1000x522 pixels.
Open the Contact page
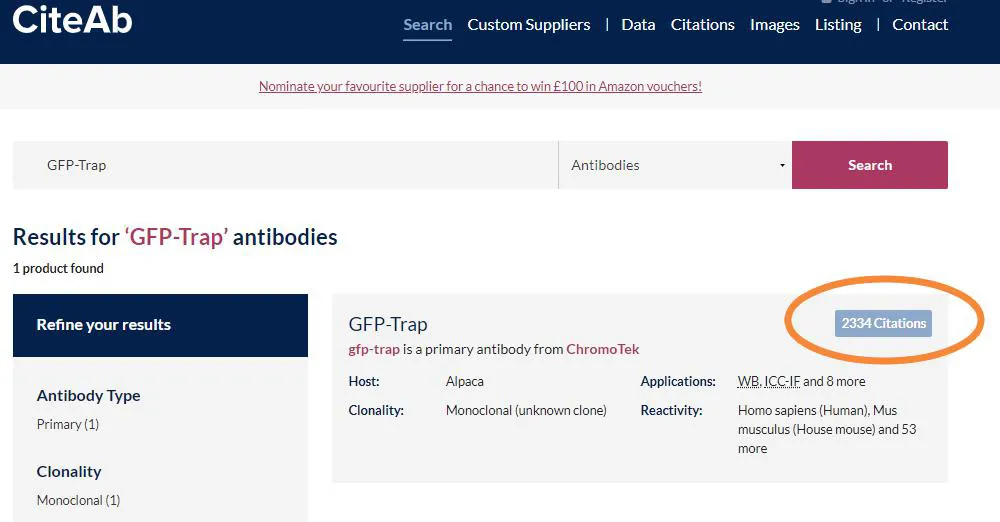click(x=920, y=25)
